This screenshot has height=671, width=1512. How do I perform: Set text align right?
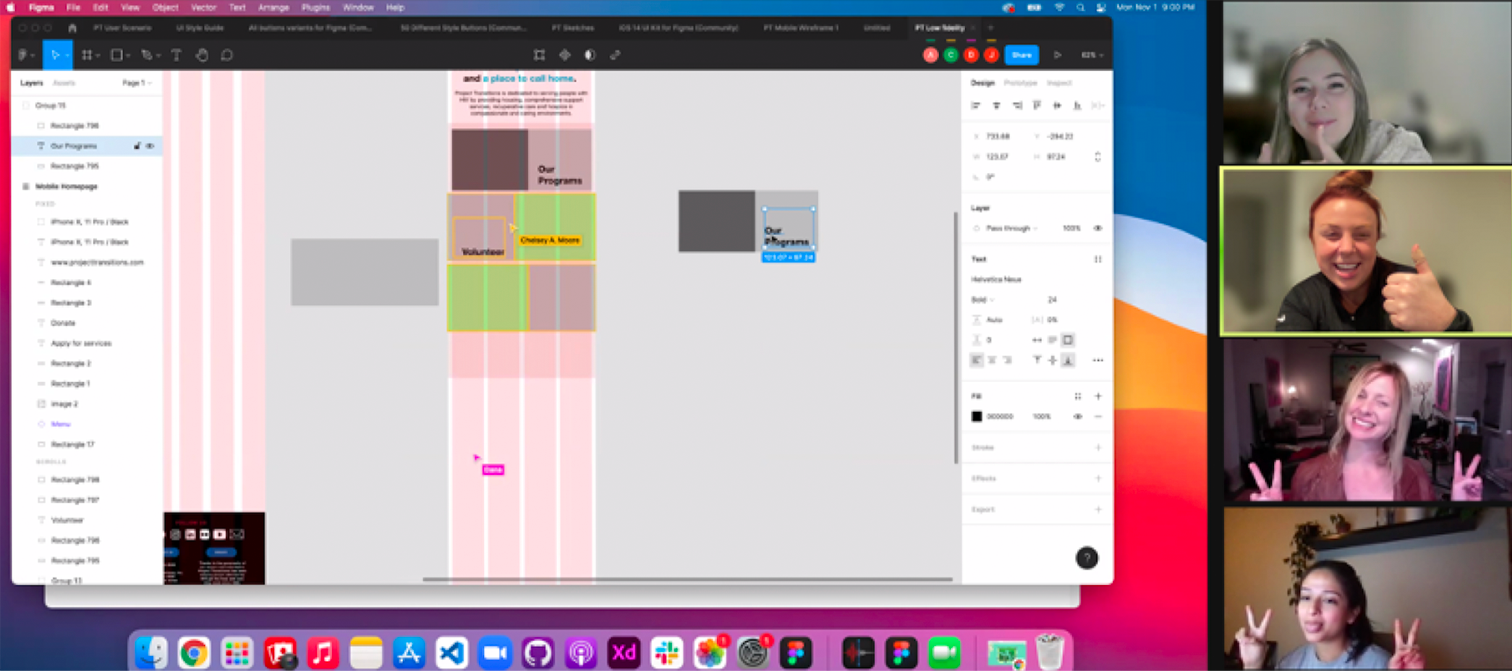(1007, 360)
